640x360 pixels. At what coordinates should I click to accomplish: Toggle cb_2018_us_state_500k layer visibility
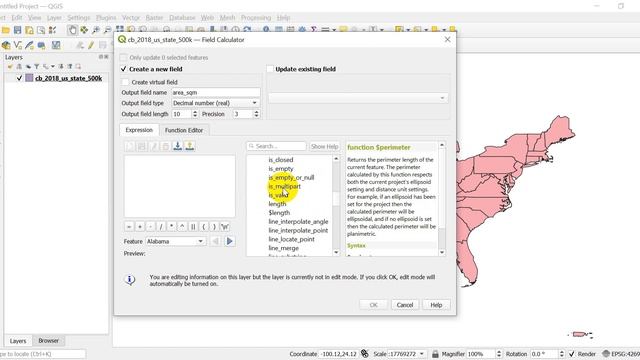[x=19, y=78]
